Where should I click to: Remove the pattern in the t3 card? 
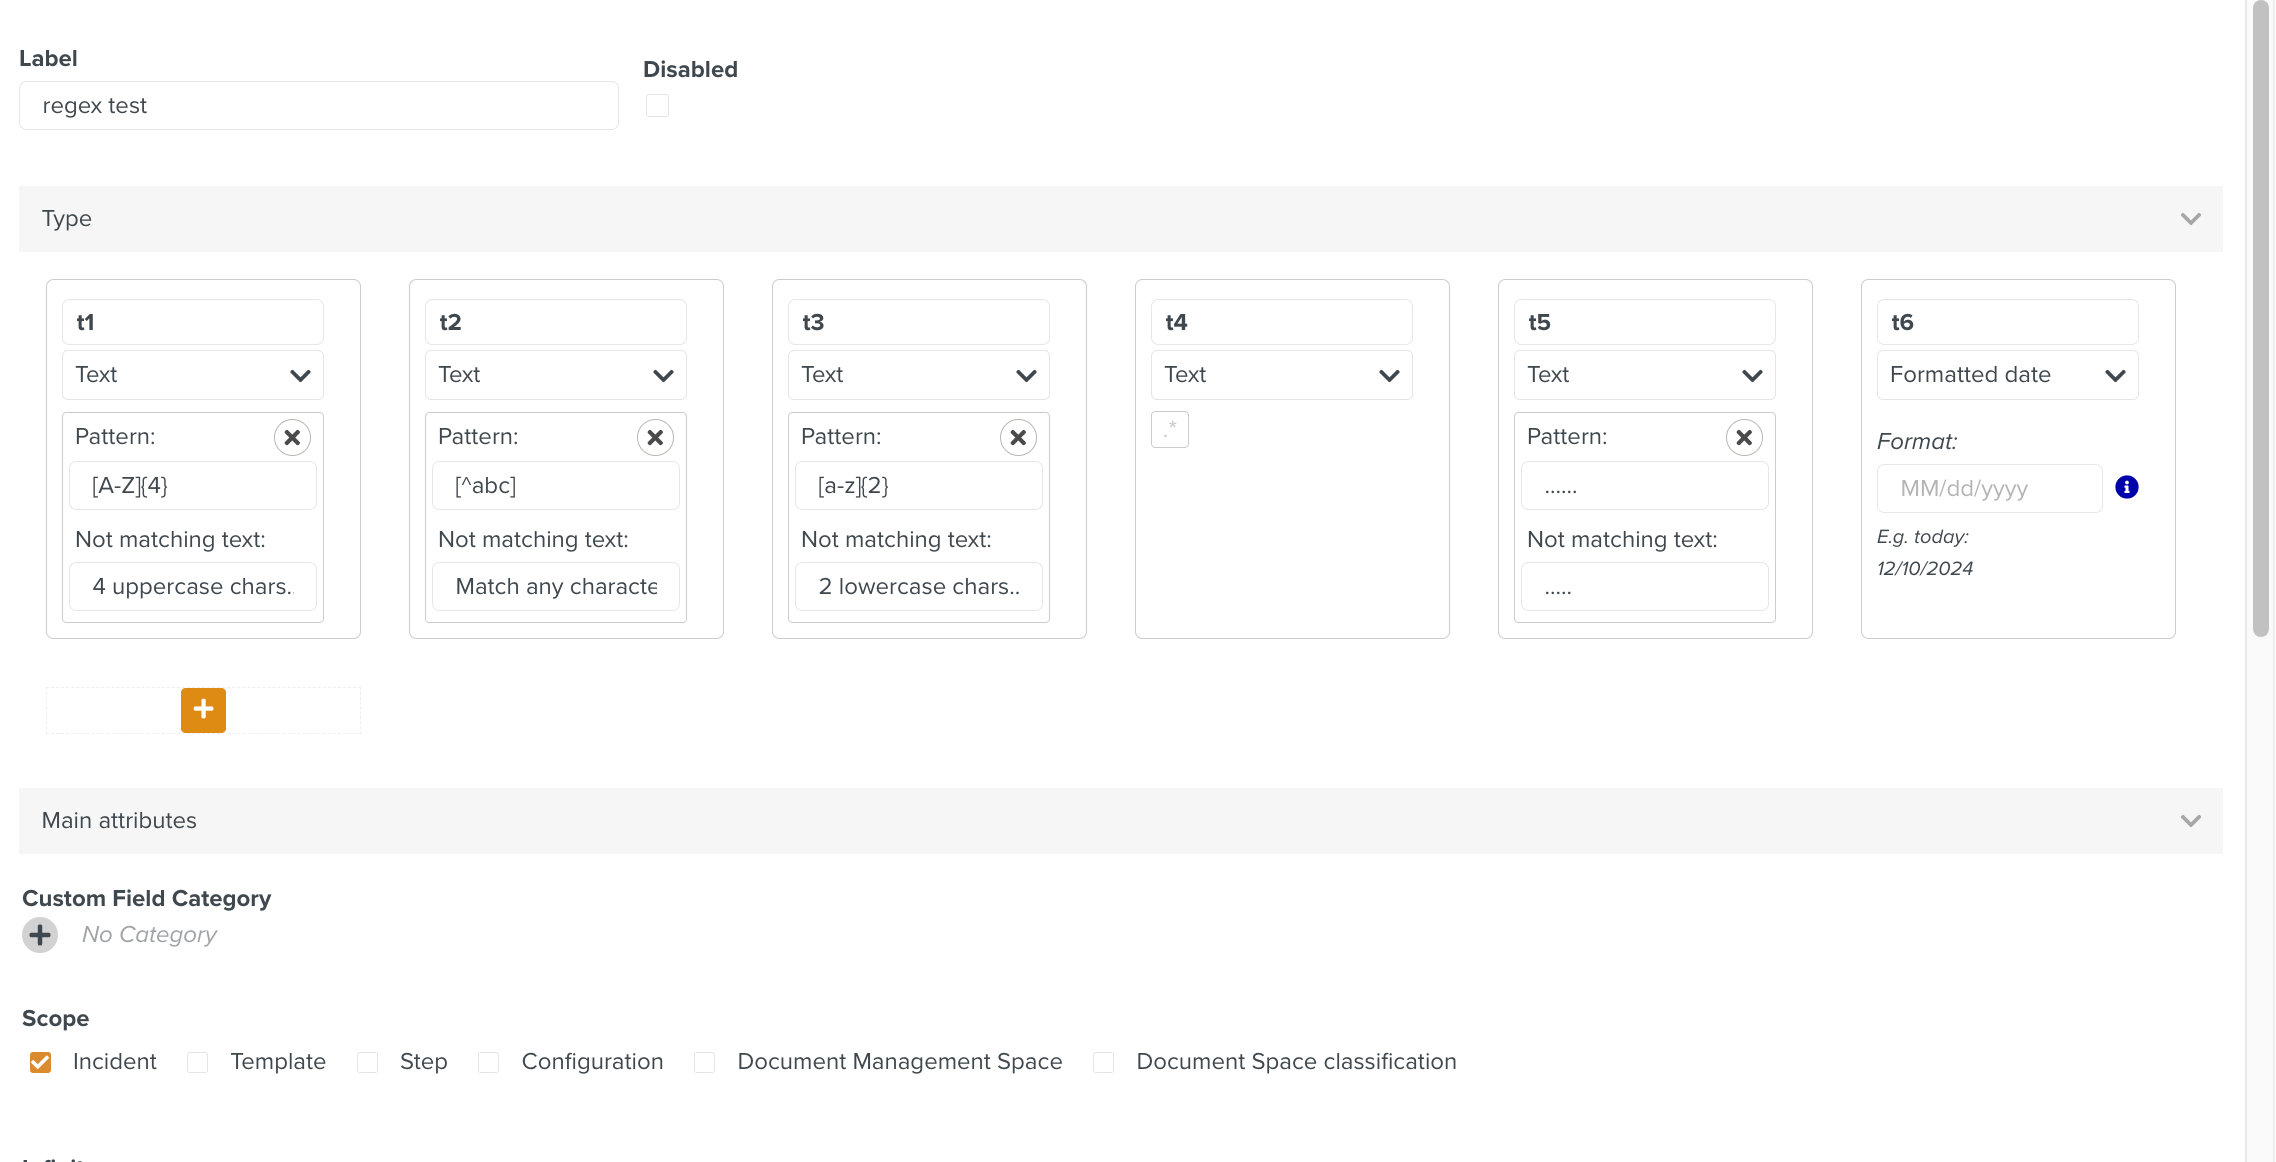pyautogui.click(x=1018, y=437)
